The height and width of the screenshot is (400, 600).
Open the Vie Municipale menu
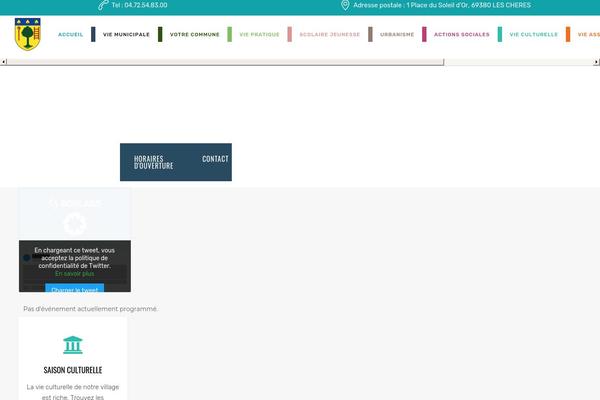(126, 34)
